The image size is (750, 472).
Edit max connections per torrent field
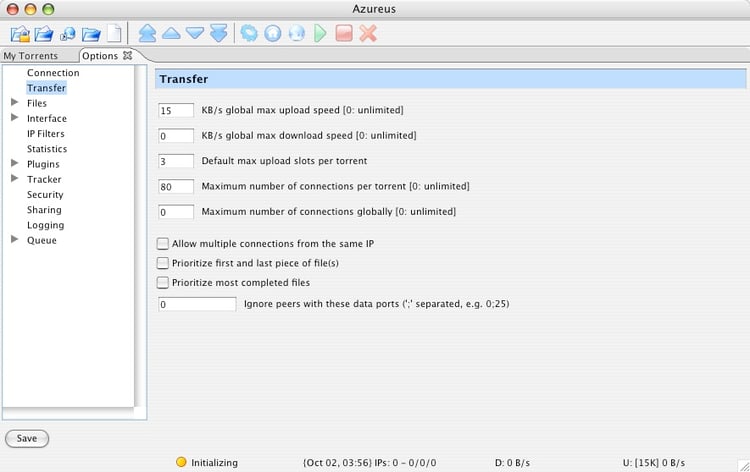[176, 187]
